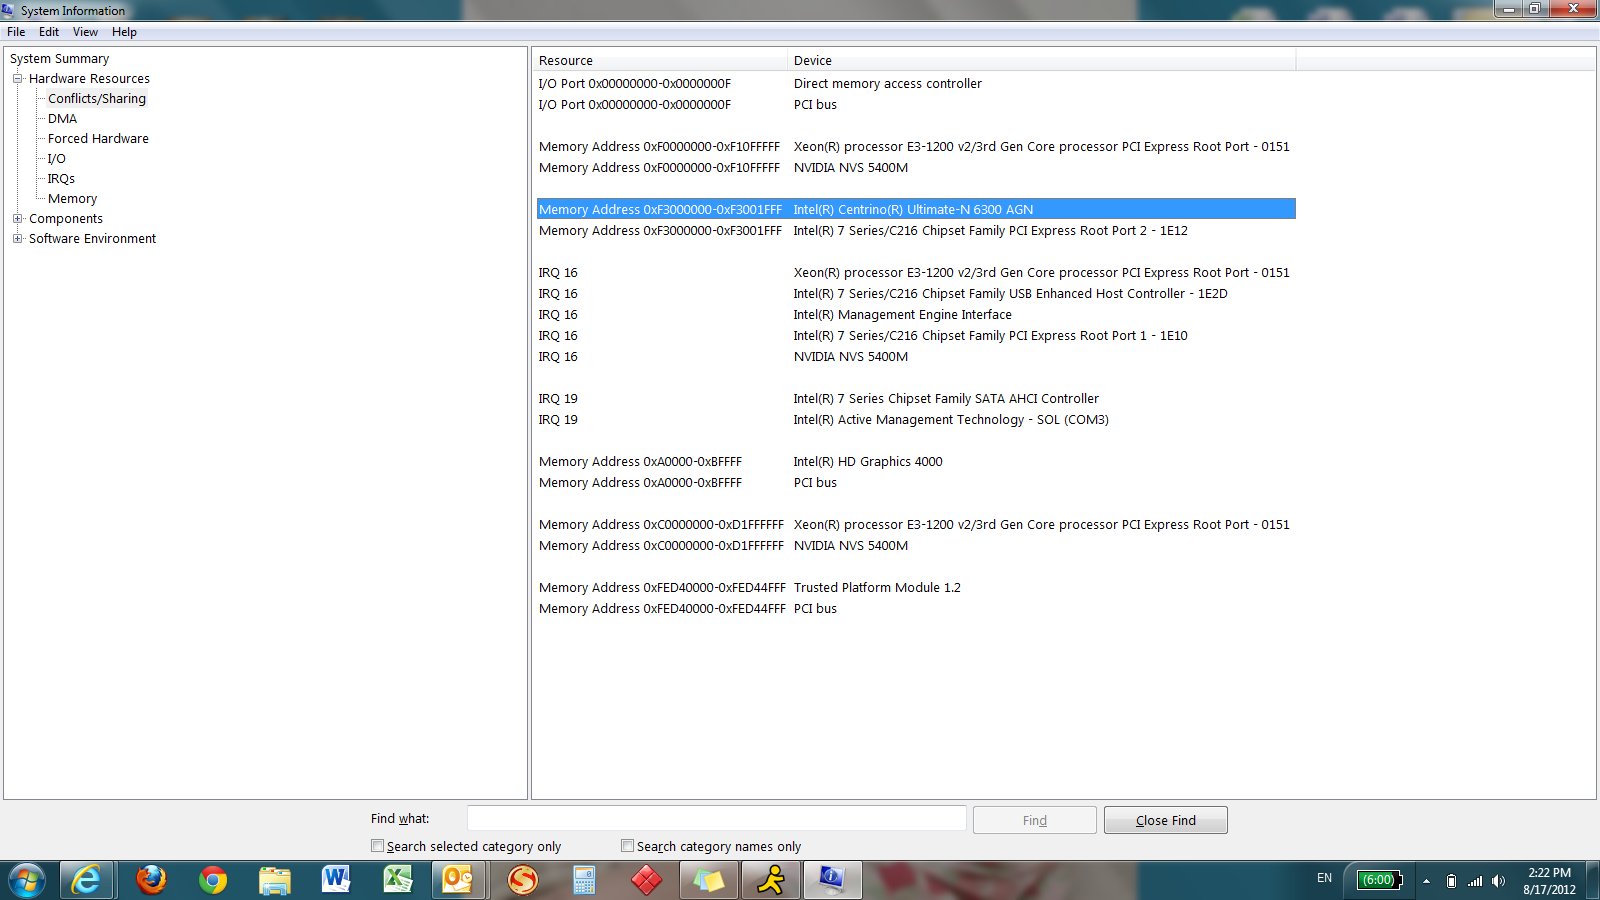1600x900 pixels.
Task: Launch Internet Explorer from taskbar
Action: (87, 880)
